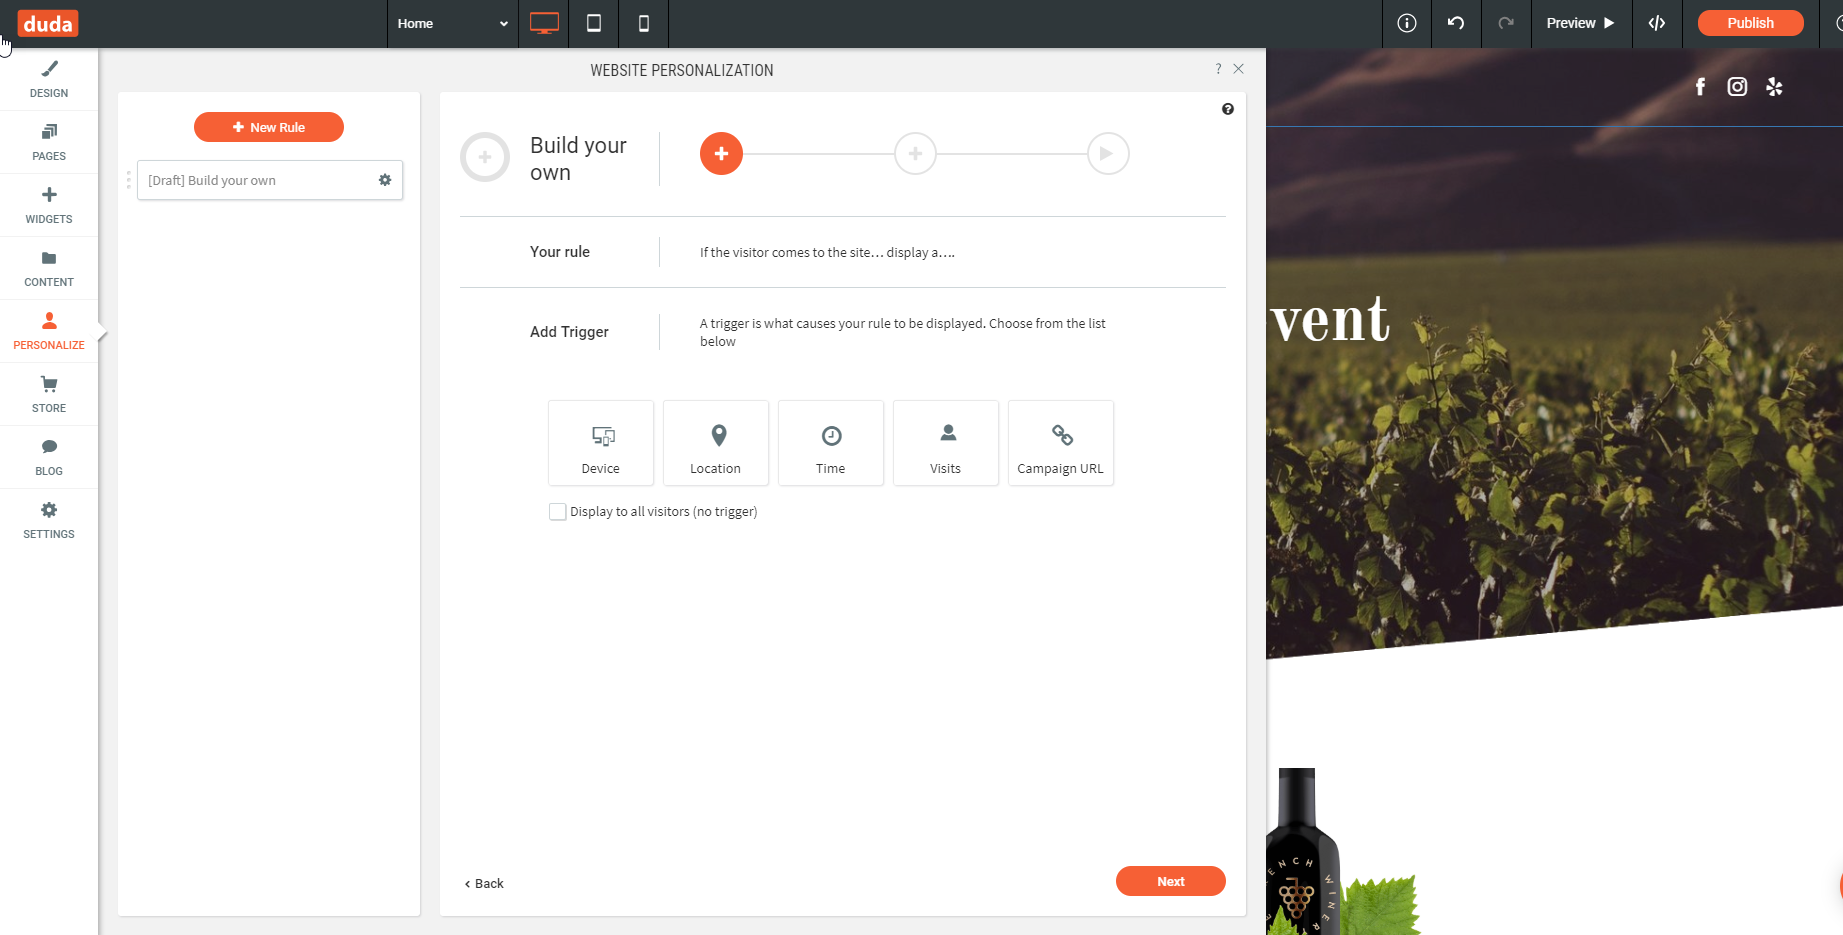Open the Content panel
The image size is (1843, 935).
49,268
